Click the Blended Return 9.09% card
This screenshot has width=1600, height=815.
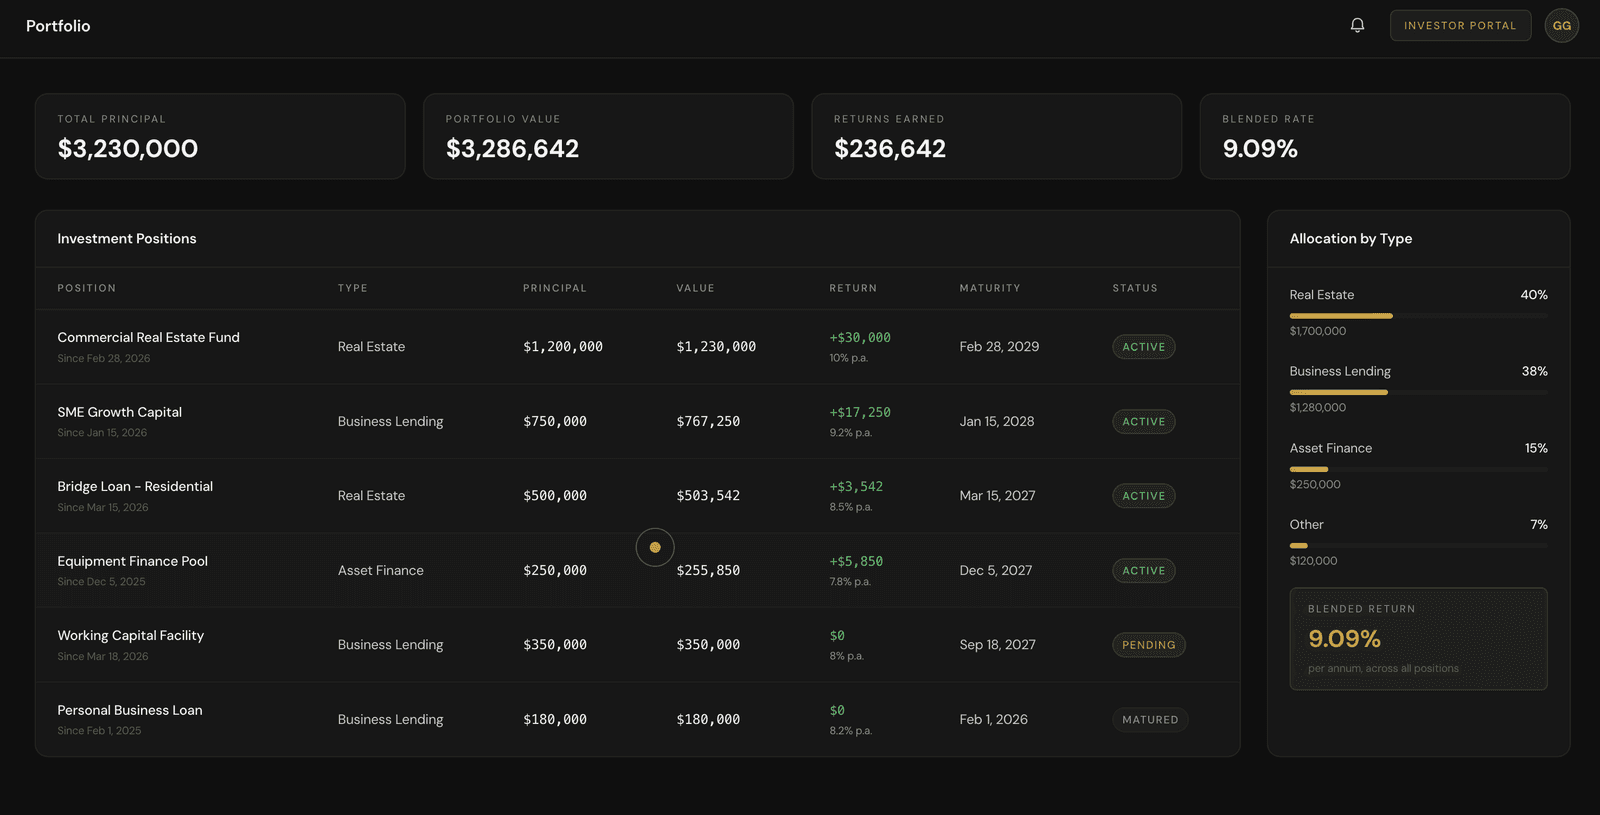(x=1418, y=639)
